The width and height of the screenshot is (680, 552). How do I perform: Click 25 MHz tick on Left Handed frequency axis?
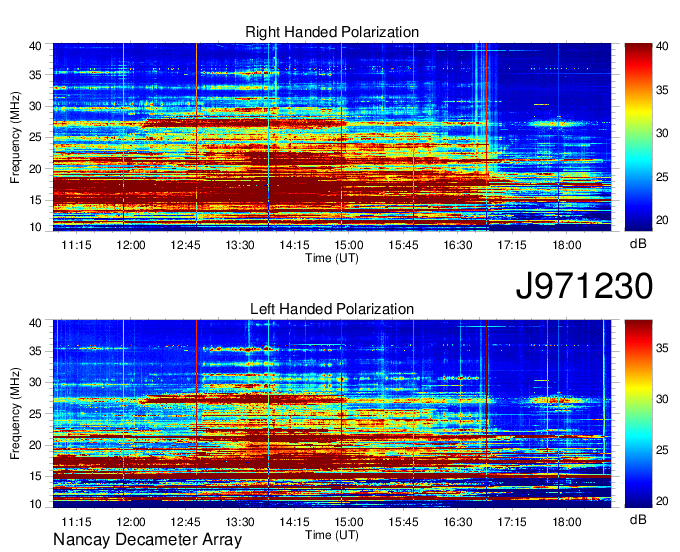[x=35, y=414]
